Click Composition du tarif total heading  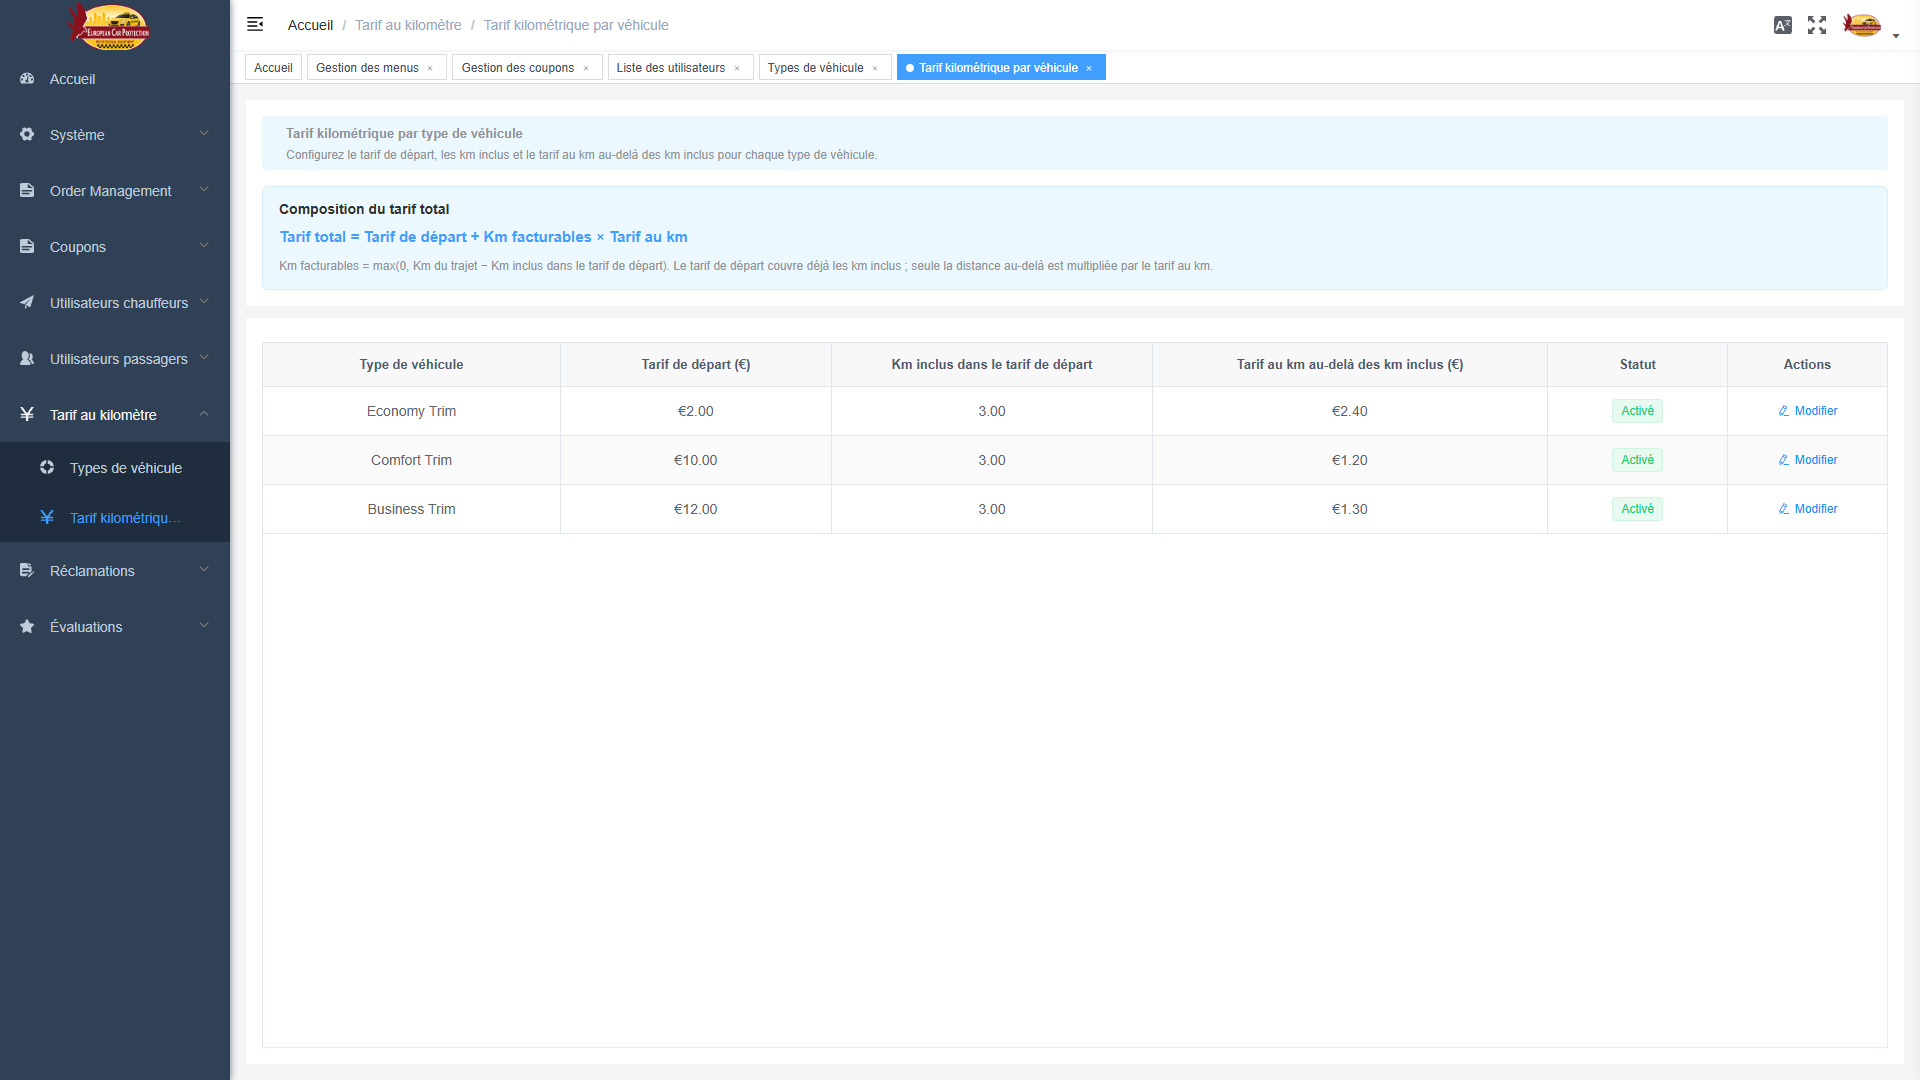364,209
